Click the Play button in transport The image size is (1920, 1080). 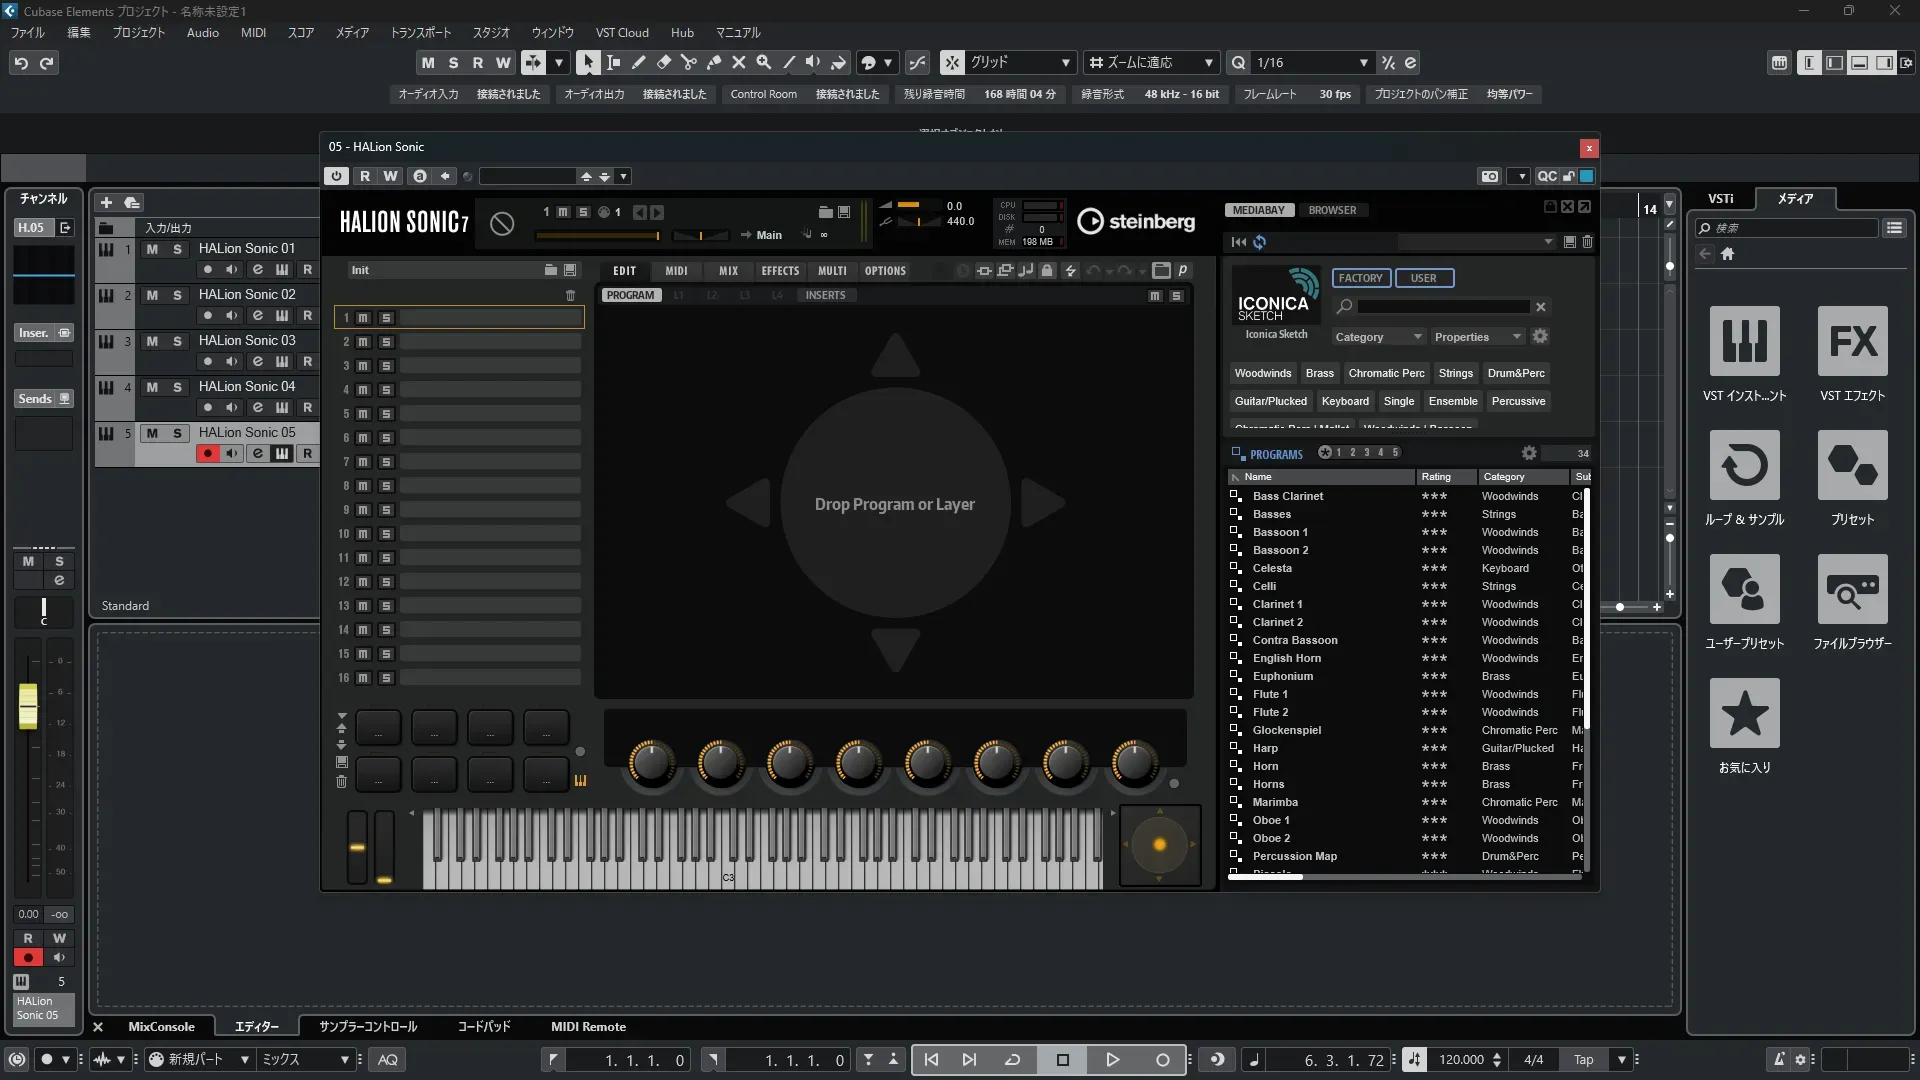(x=1112, y=1060)
